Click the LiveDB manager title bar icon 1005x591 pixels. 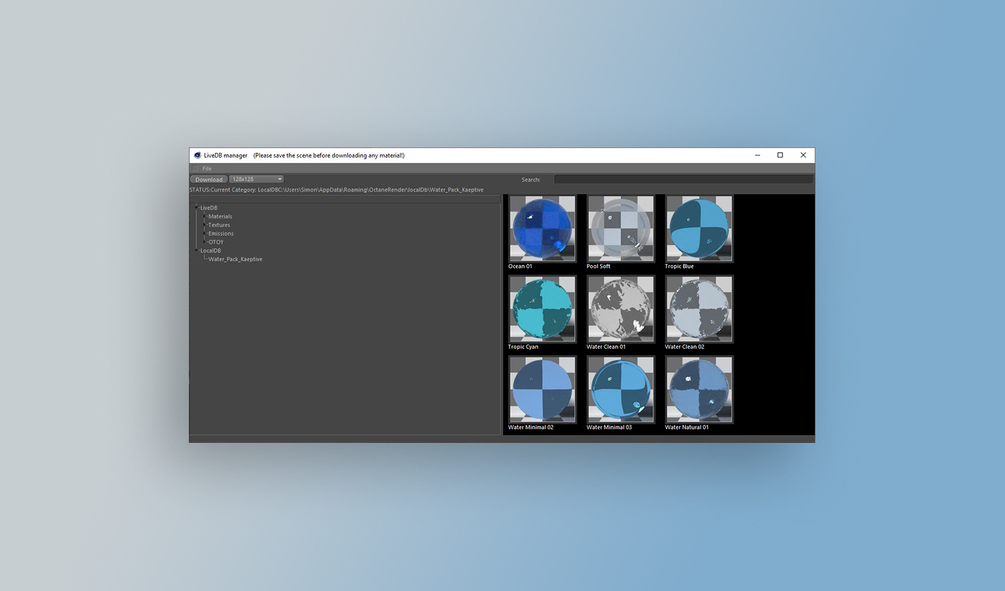pos(197,155)
